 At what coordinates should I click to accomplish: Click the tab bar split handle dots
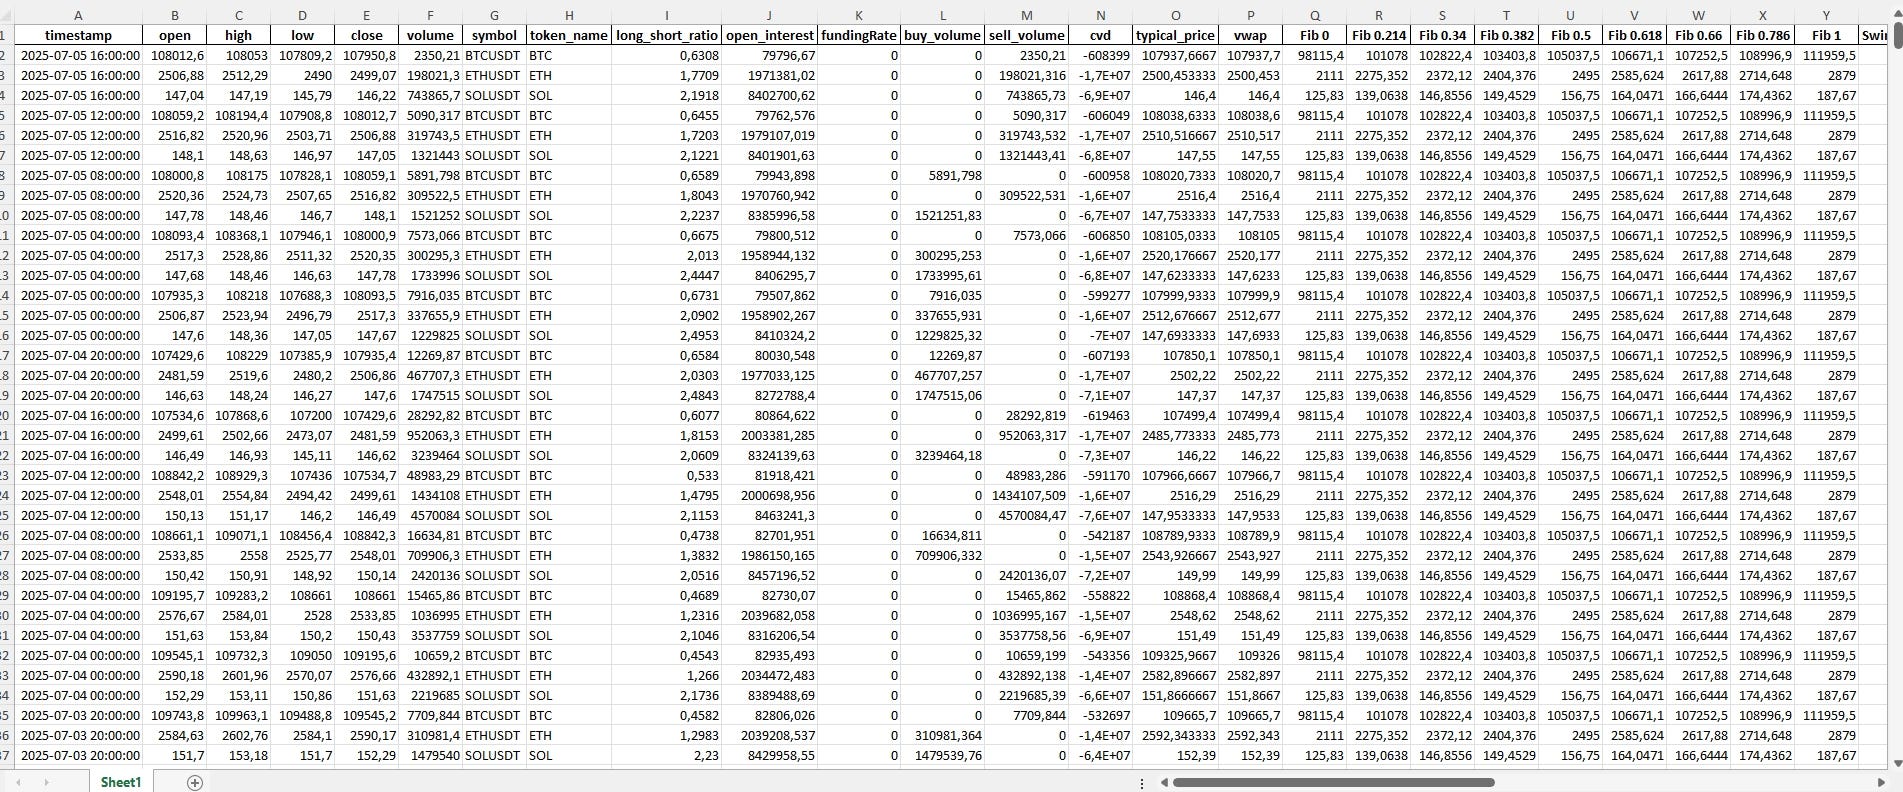point(1142,782)
